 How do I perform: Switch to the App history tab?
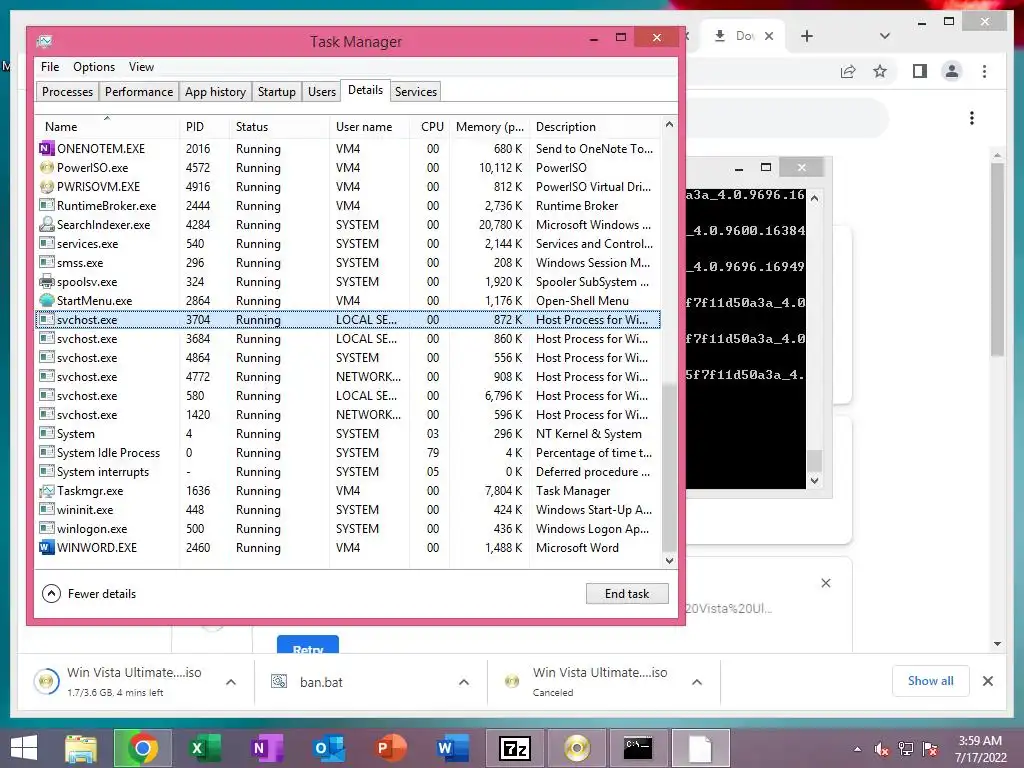pos(215,91)
